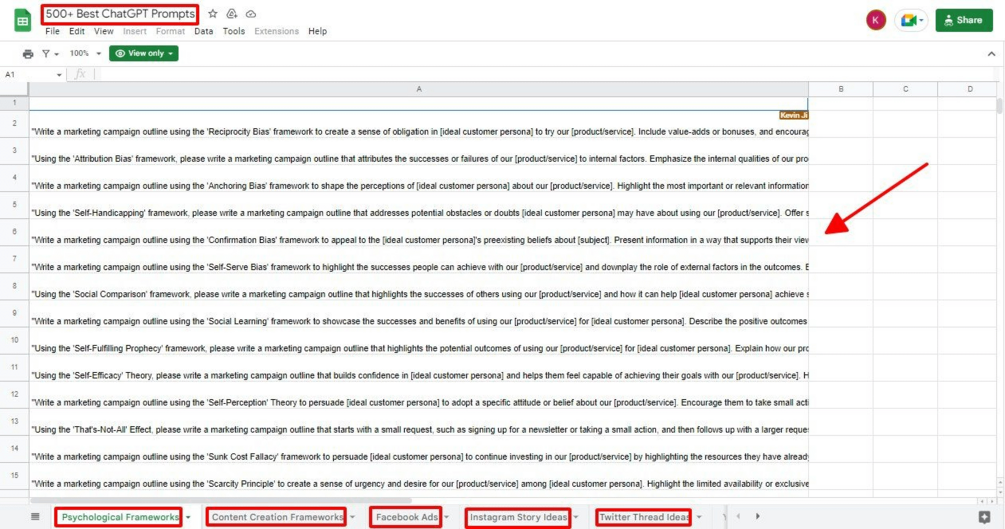Start a Google Meet call
The height and width of the screenshot is (529, 1005).
(910, 20)
